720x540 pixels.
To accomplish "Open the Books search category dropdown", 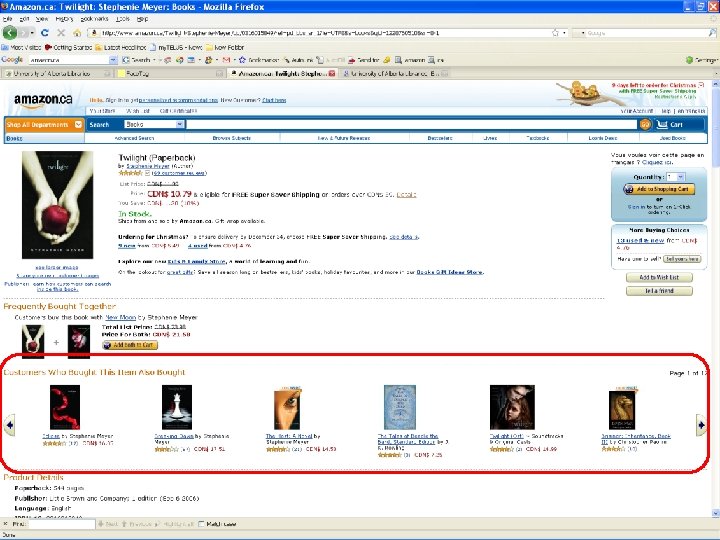I will [154, 124].
